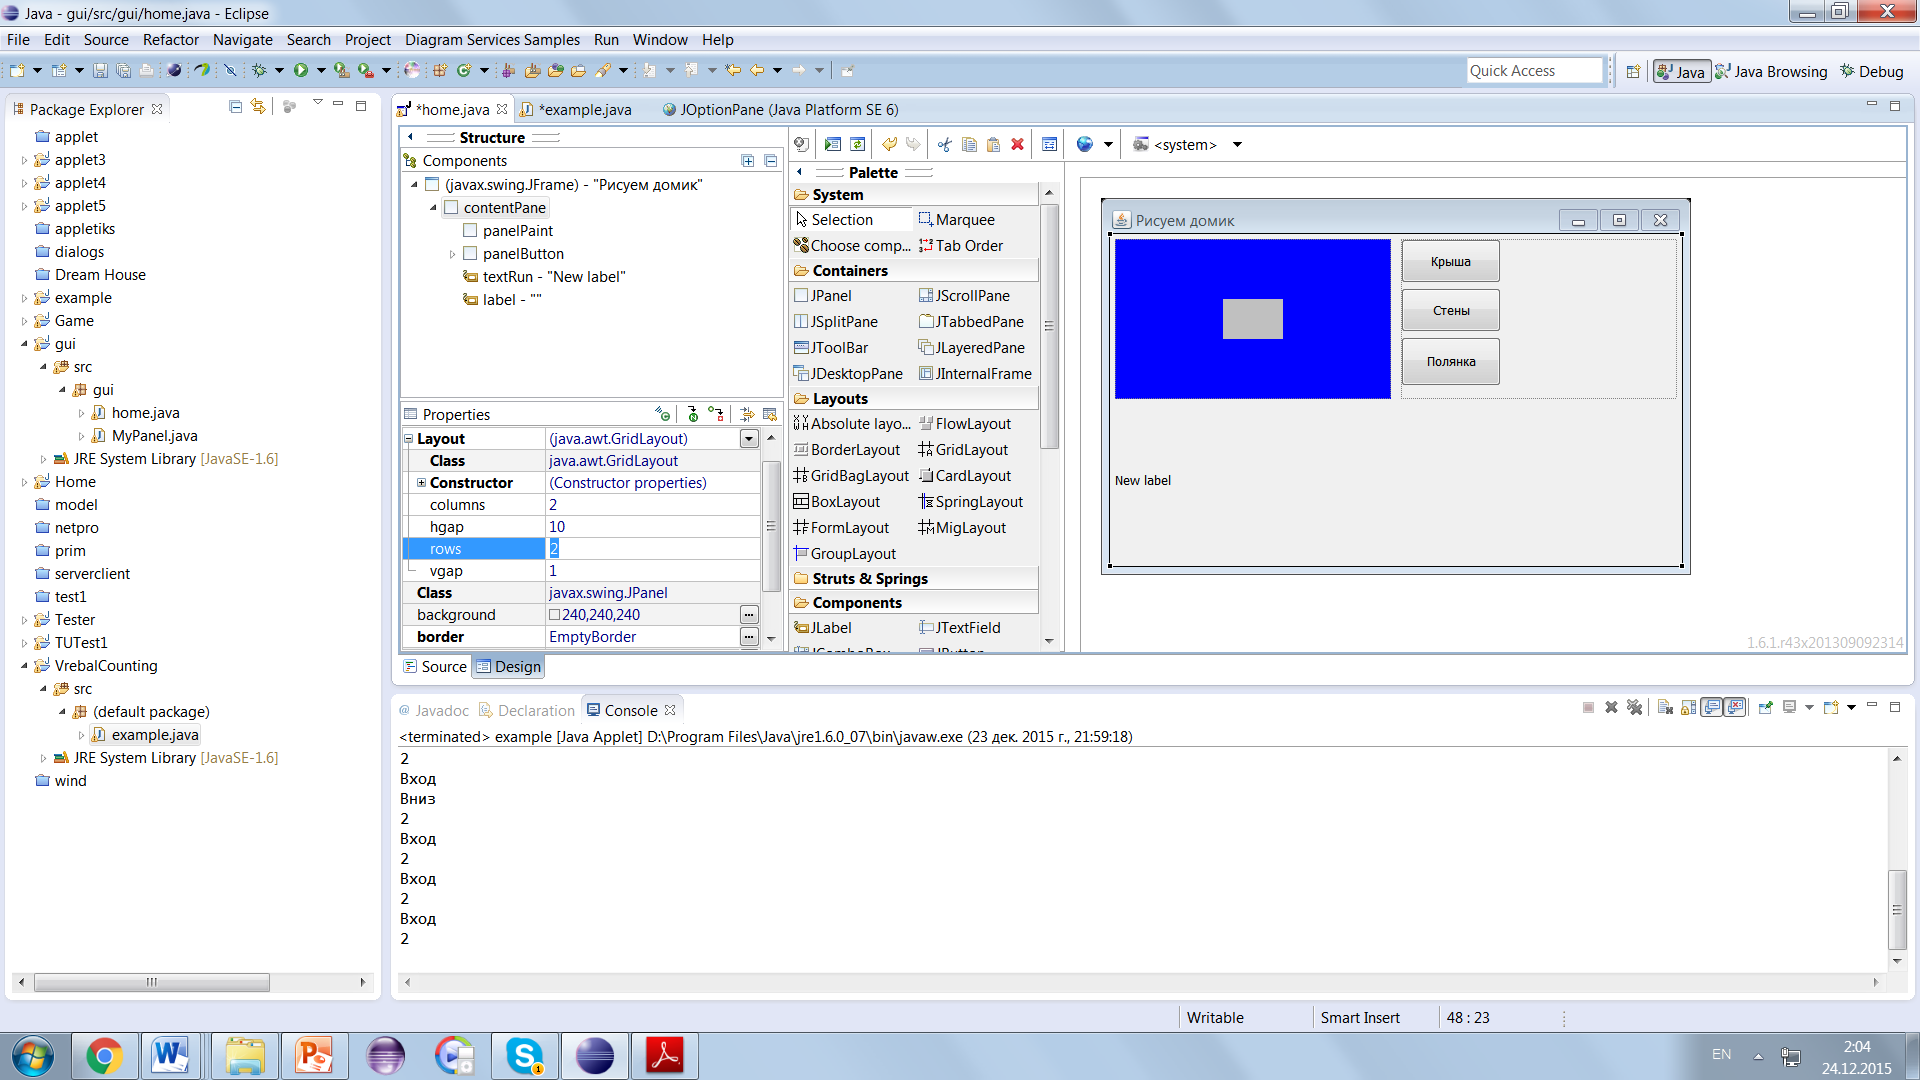Open the <system> look-and-feel dropdown
The width and height of the screenshot is (1920, 1080).
point(1237,145)
